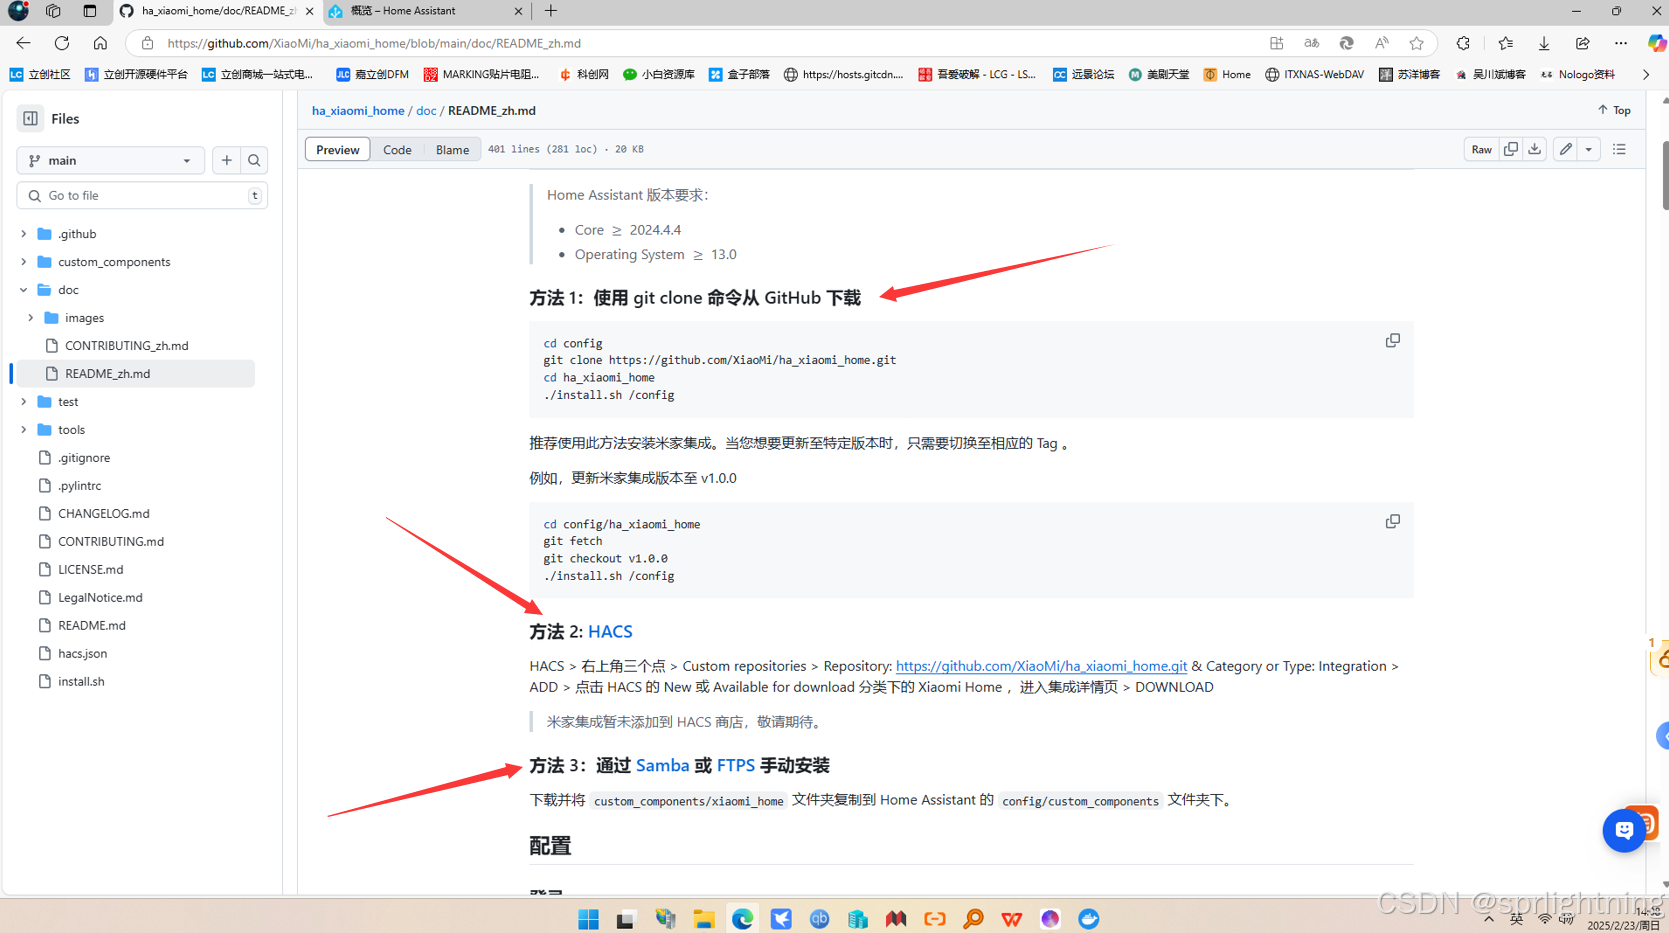Jump to Top of page
Image resolution: width=1669 pixels, height=933 pixels.
click(1614, 110)
